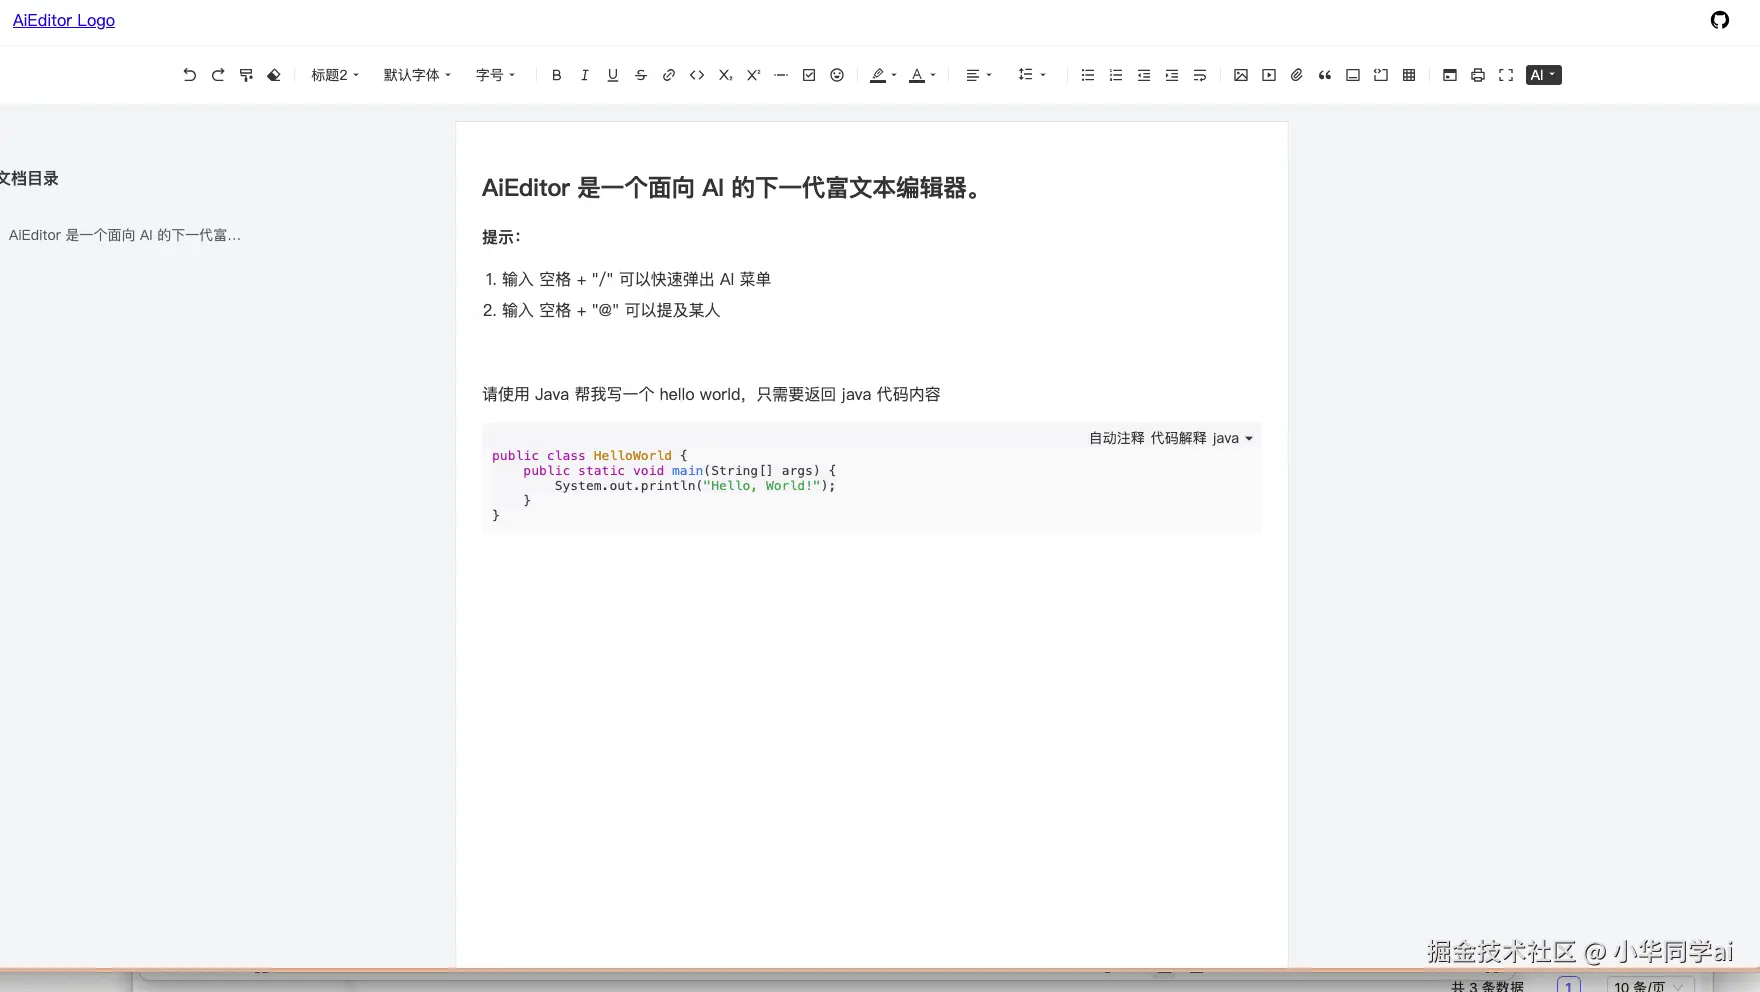Click the list item about 提及某人
Viewport: 1760px width, 992px height.
point(611,310)
